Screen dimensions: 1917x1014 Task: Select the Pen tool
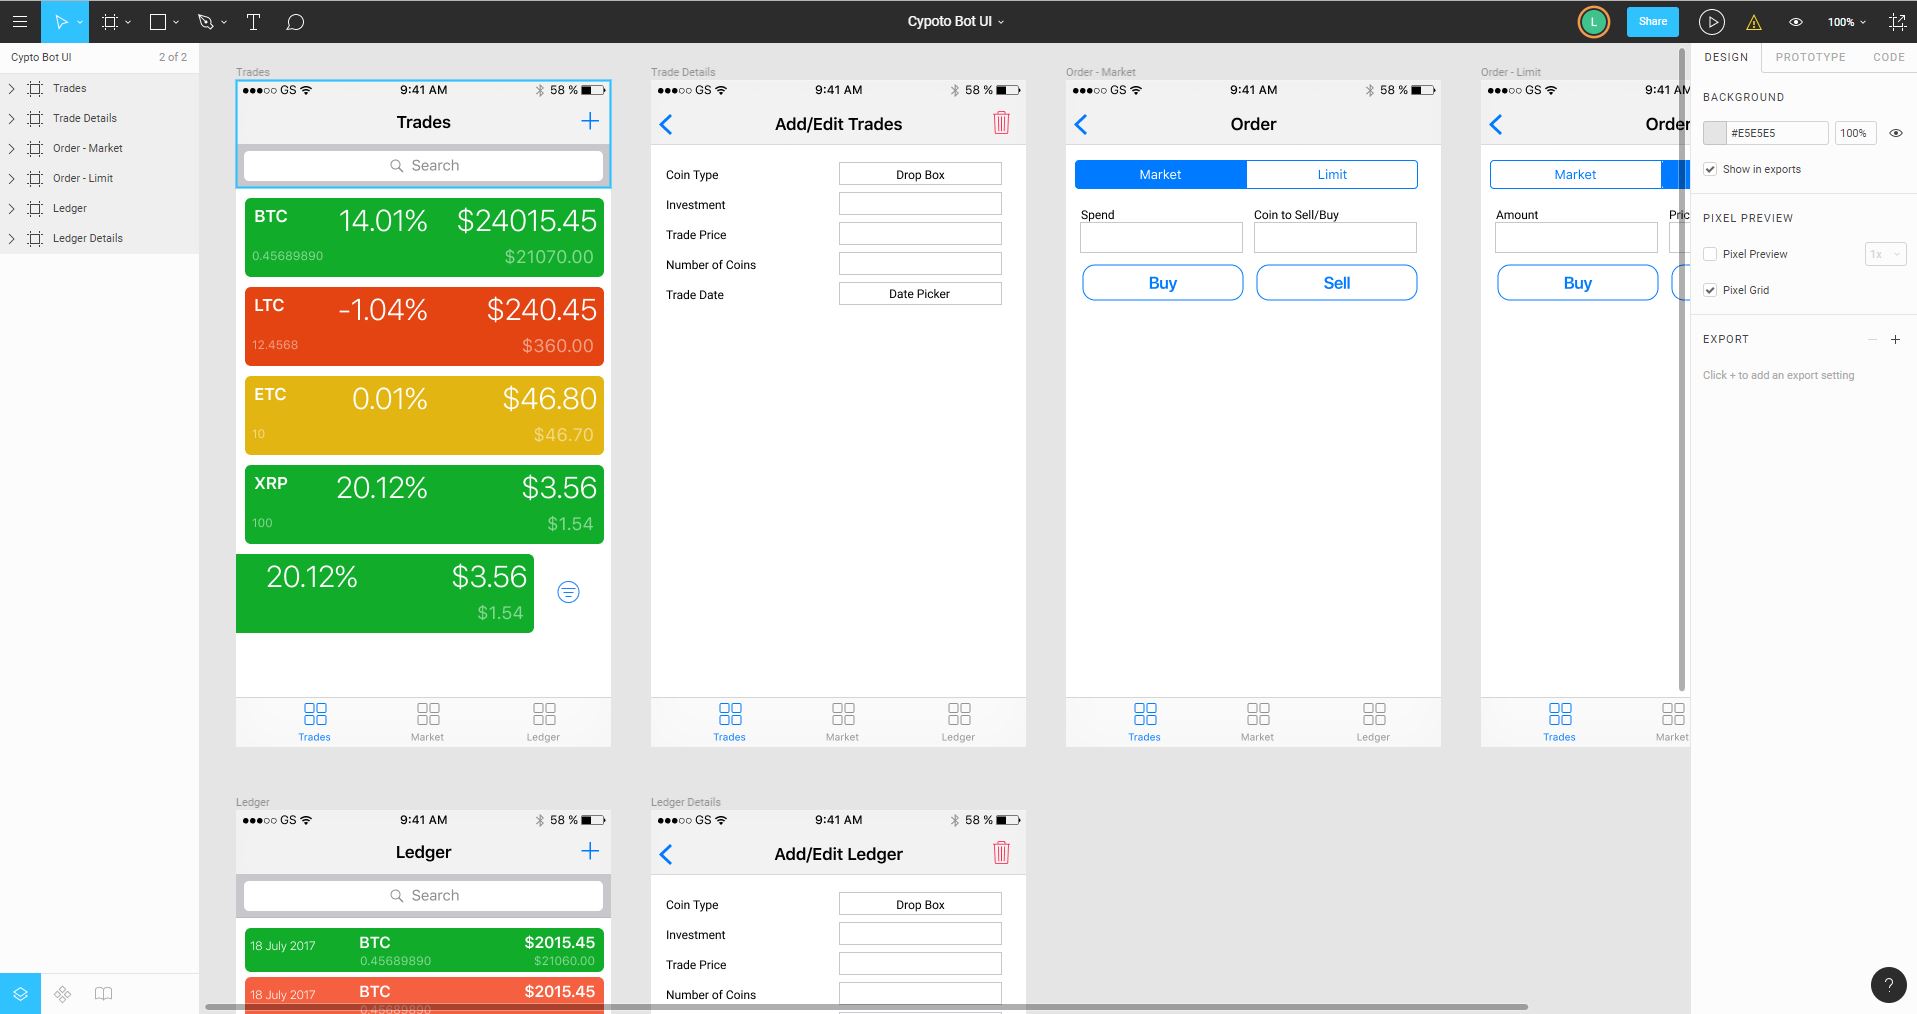[x=203, y=21]
